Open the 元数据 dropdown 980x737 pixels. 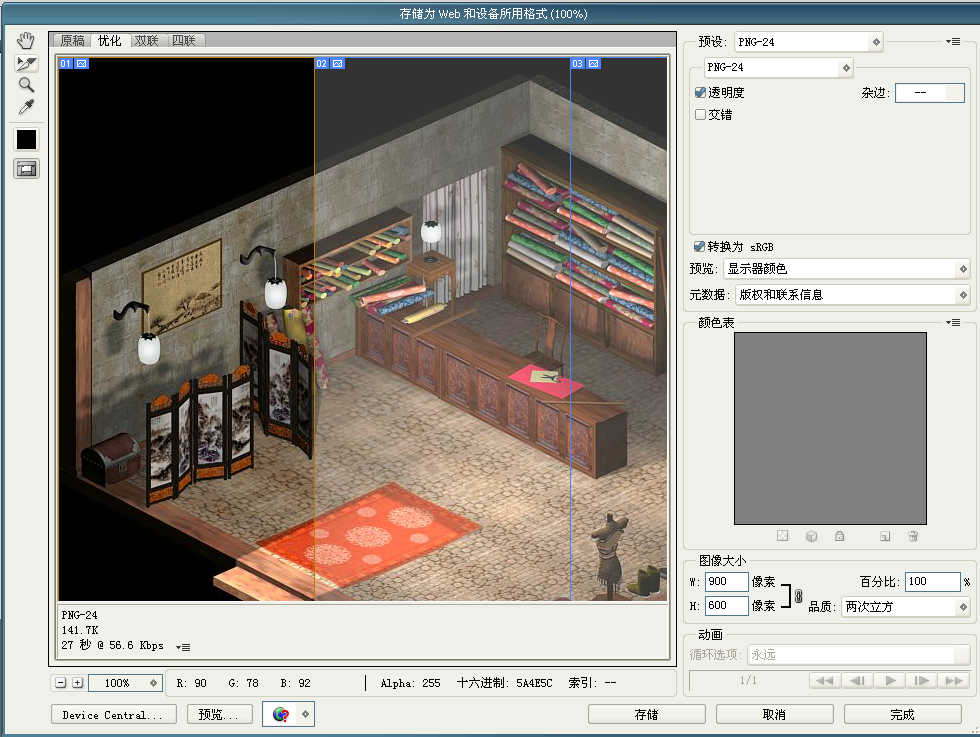tap(852, 294)
